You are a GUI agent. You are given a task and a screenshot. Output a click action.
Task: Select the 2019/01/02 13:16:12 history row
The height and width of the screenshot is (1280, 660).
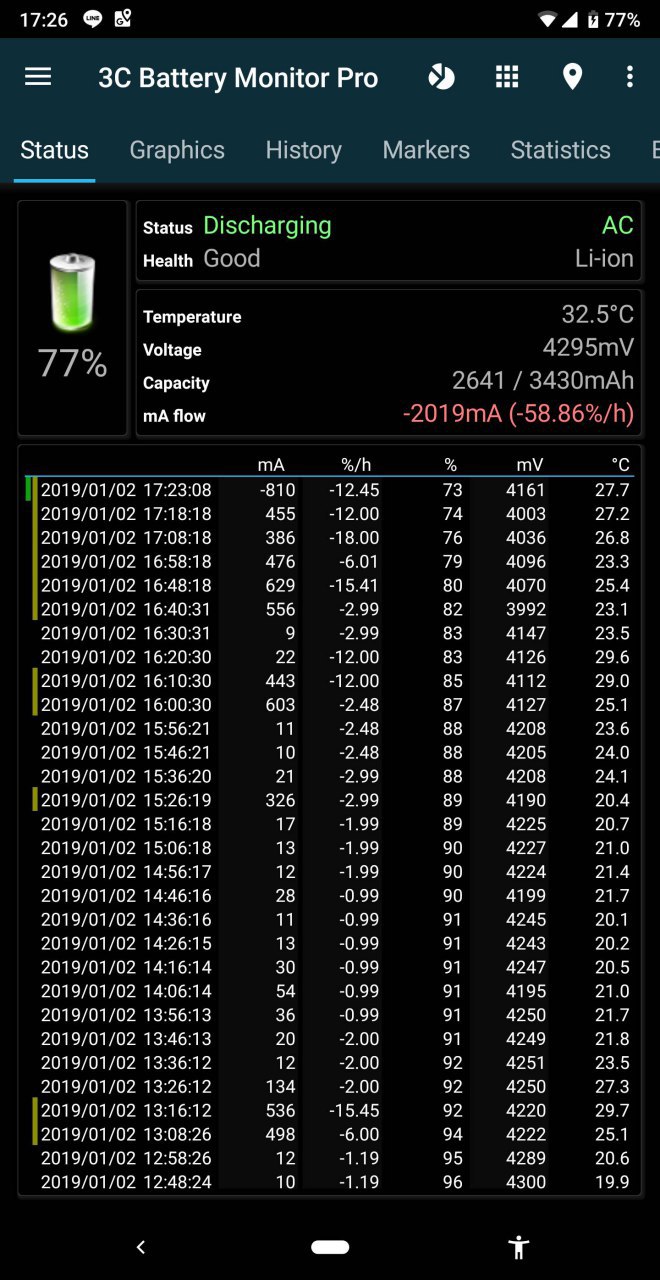(x=330, y=1111)
